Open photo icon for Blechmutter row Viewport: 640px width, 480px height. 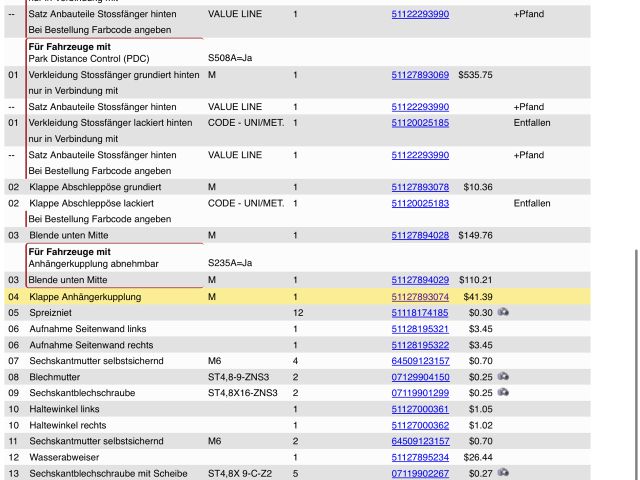coord(503,377)
